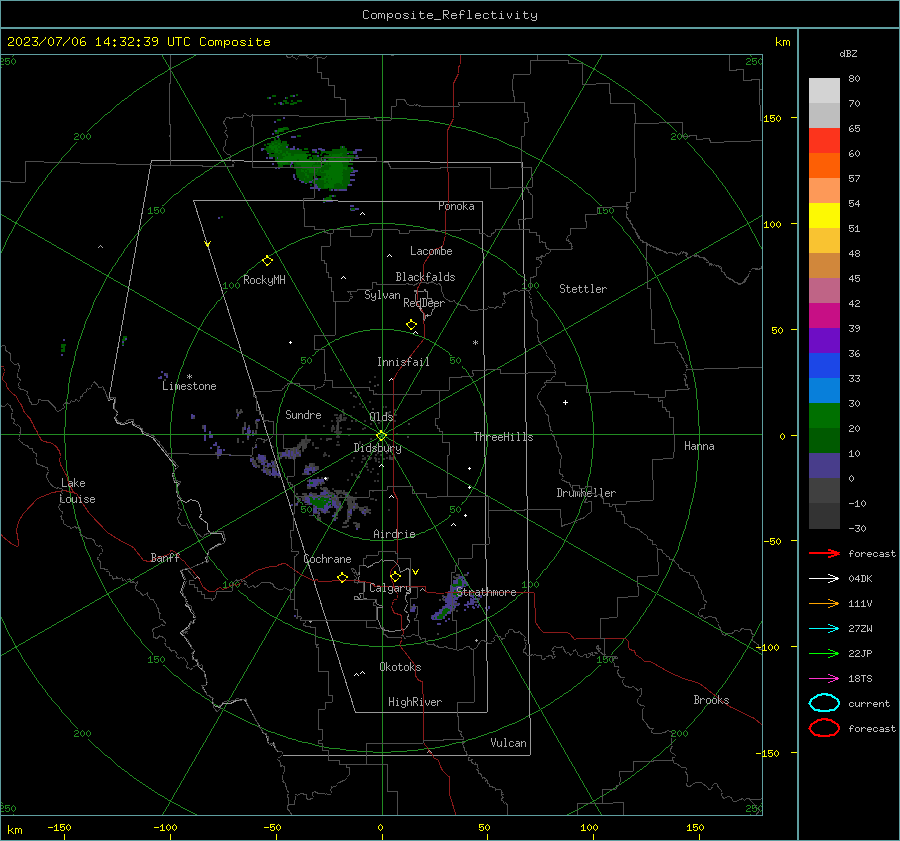
Task: Click the cyan 27ZW arrow in legend
Action: pos(824,629)
